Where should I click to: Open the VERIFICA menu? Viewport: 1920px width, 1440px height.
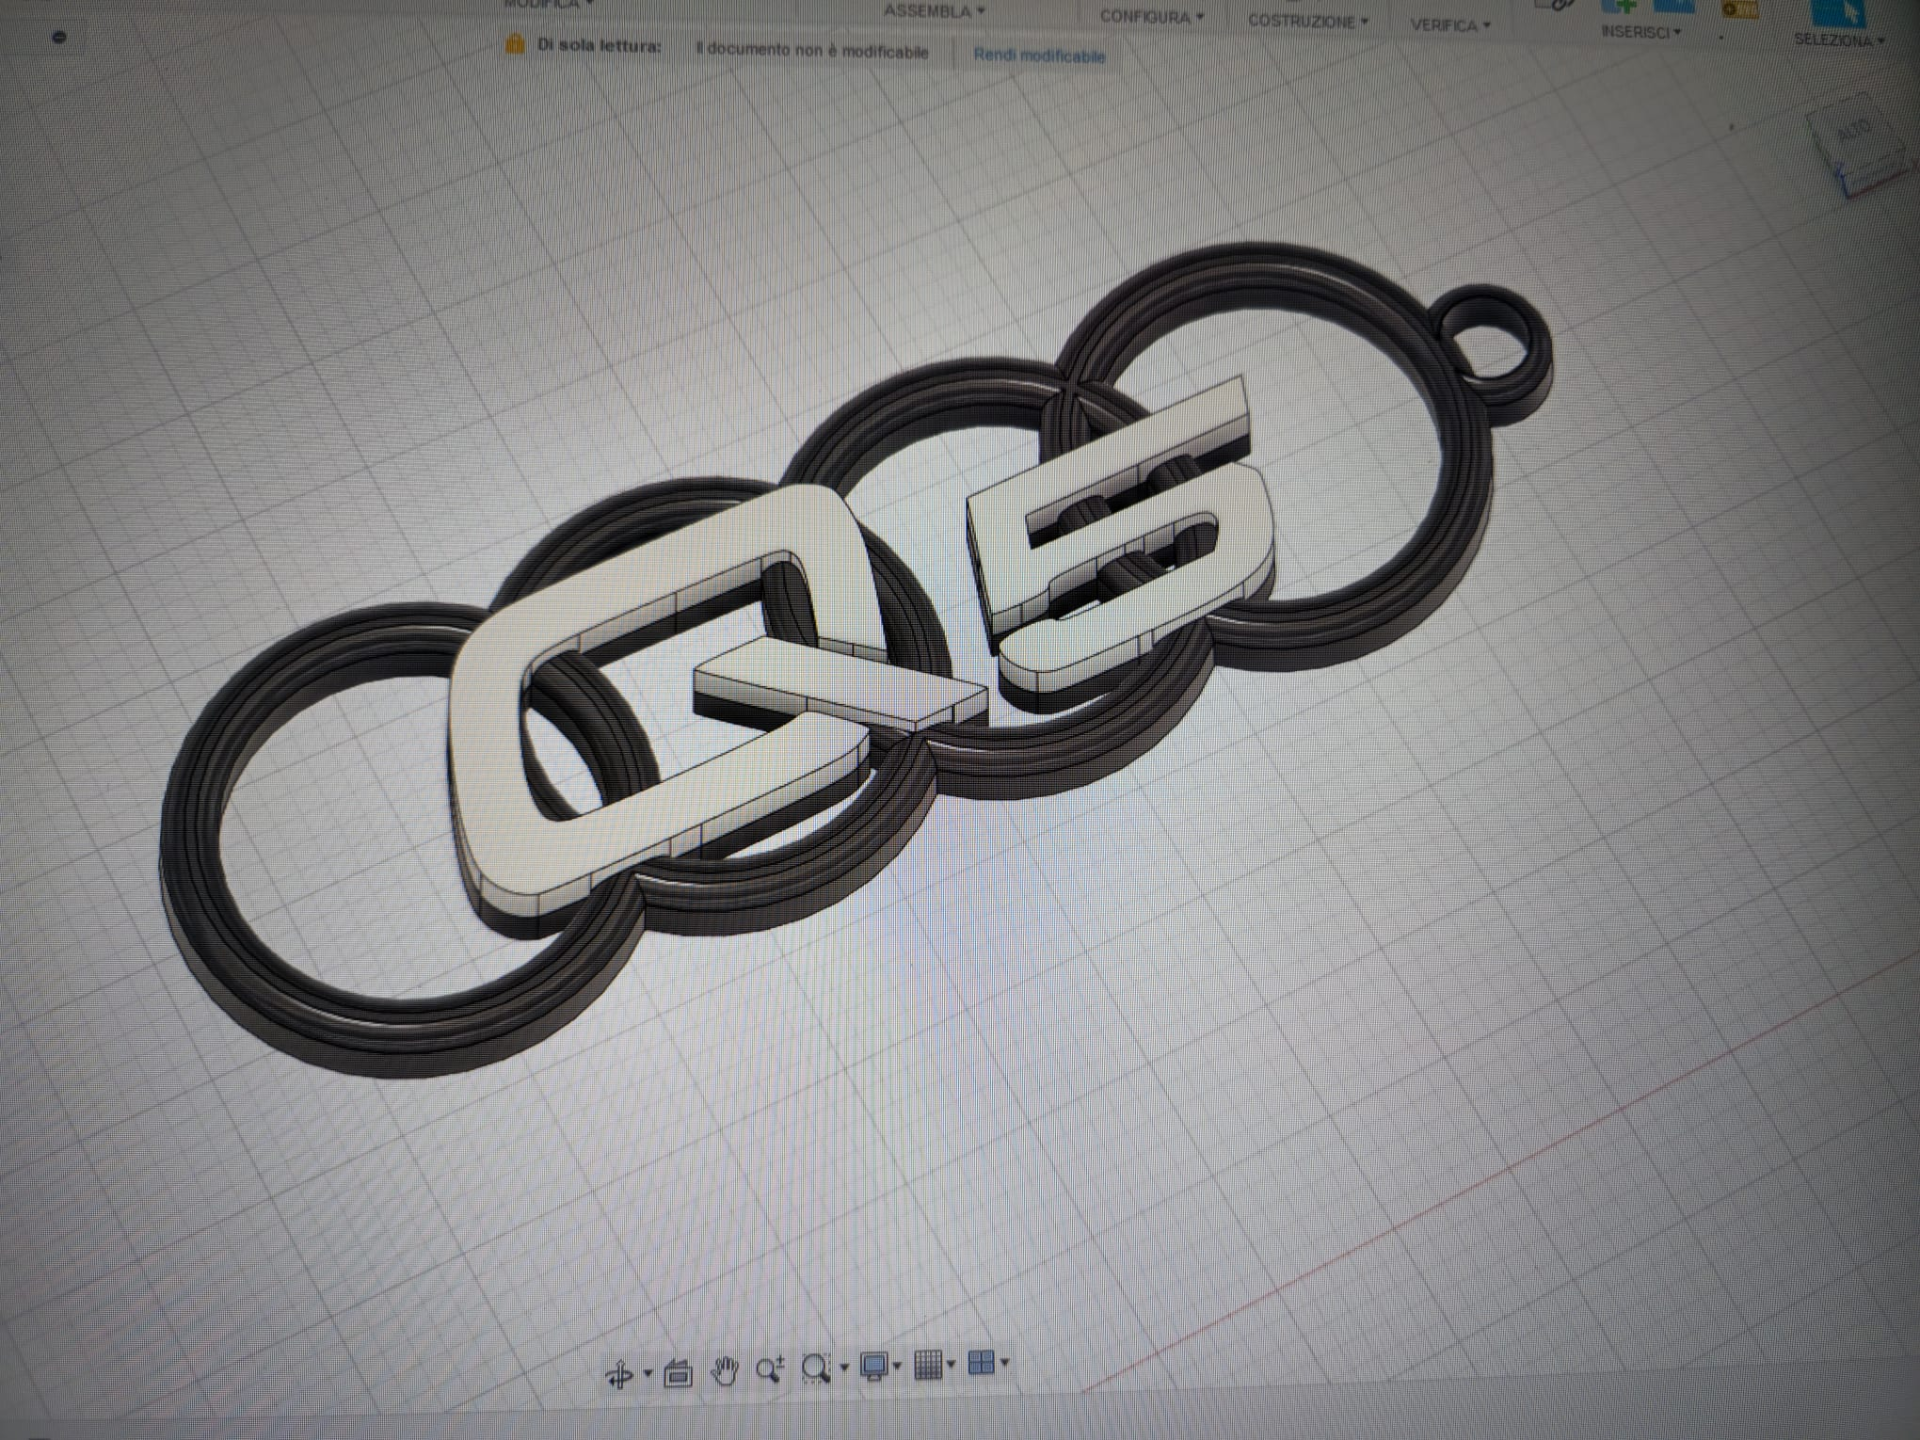click(x=1450, y=25)
